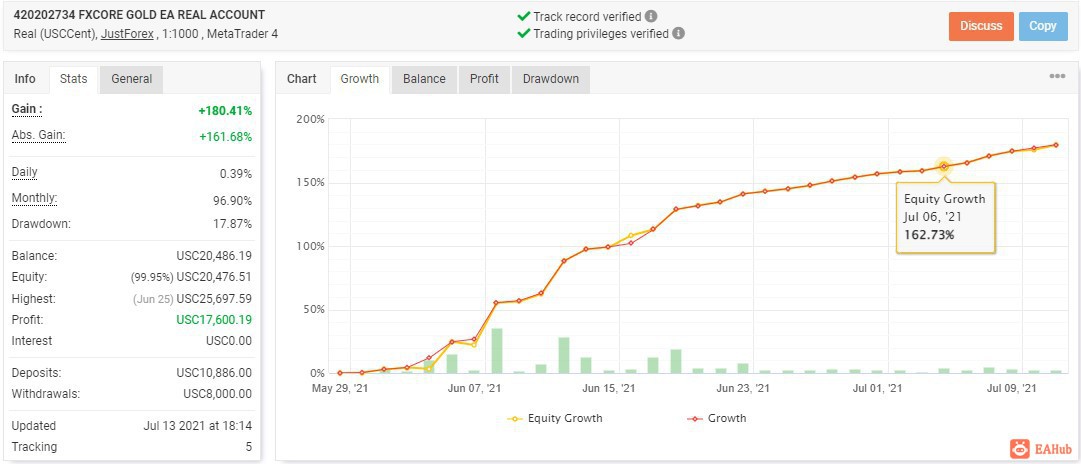Open the Profit chart tab
Screen dimensions: 1081x464
point(484,79)
